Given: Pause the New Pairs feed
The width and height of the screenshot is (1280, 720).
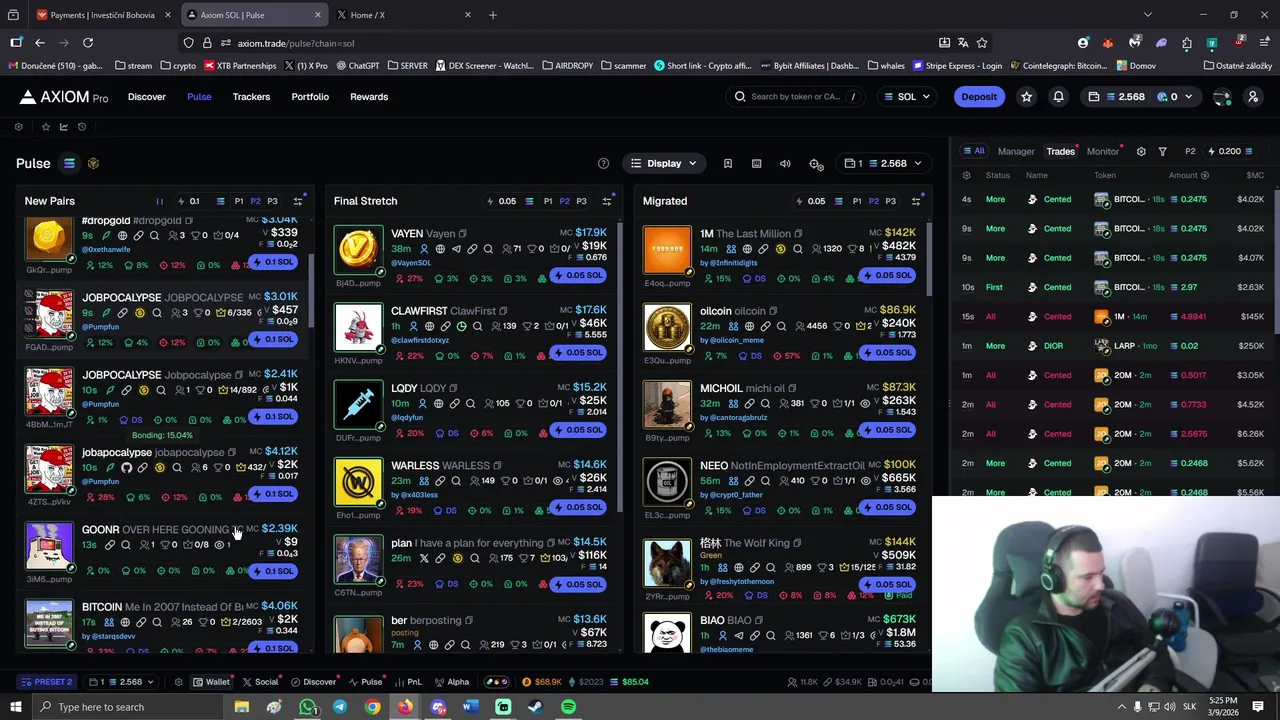Looking at the screenshot, I should pyautogui.click(x=159, y=201).
